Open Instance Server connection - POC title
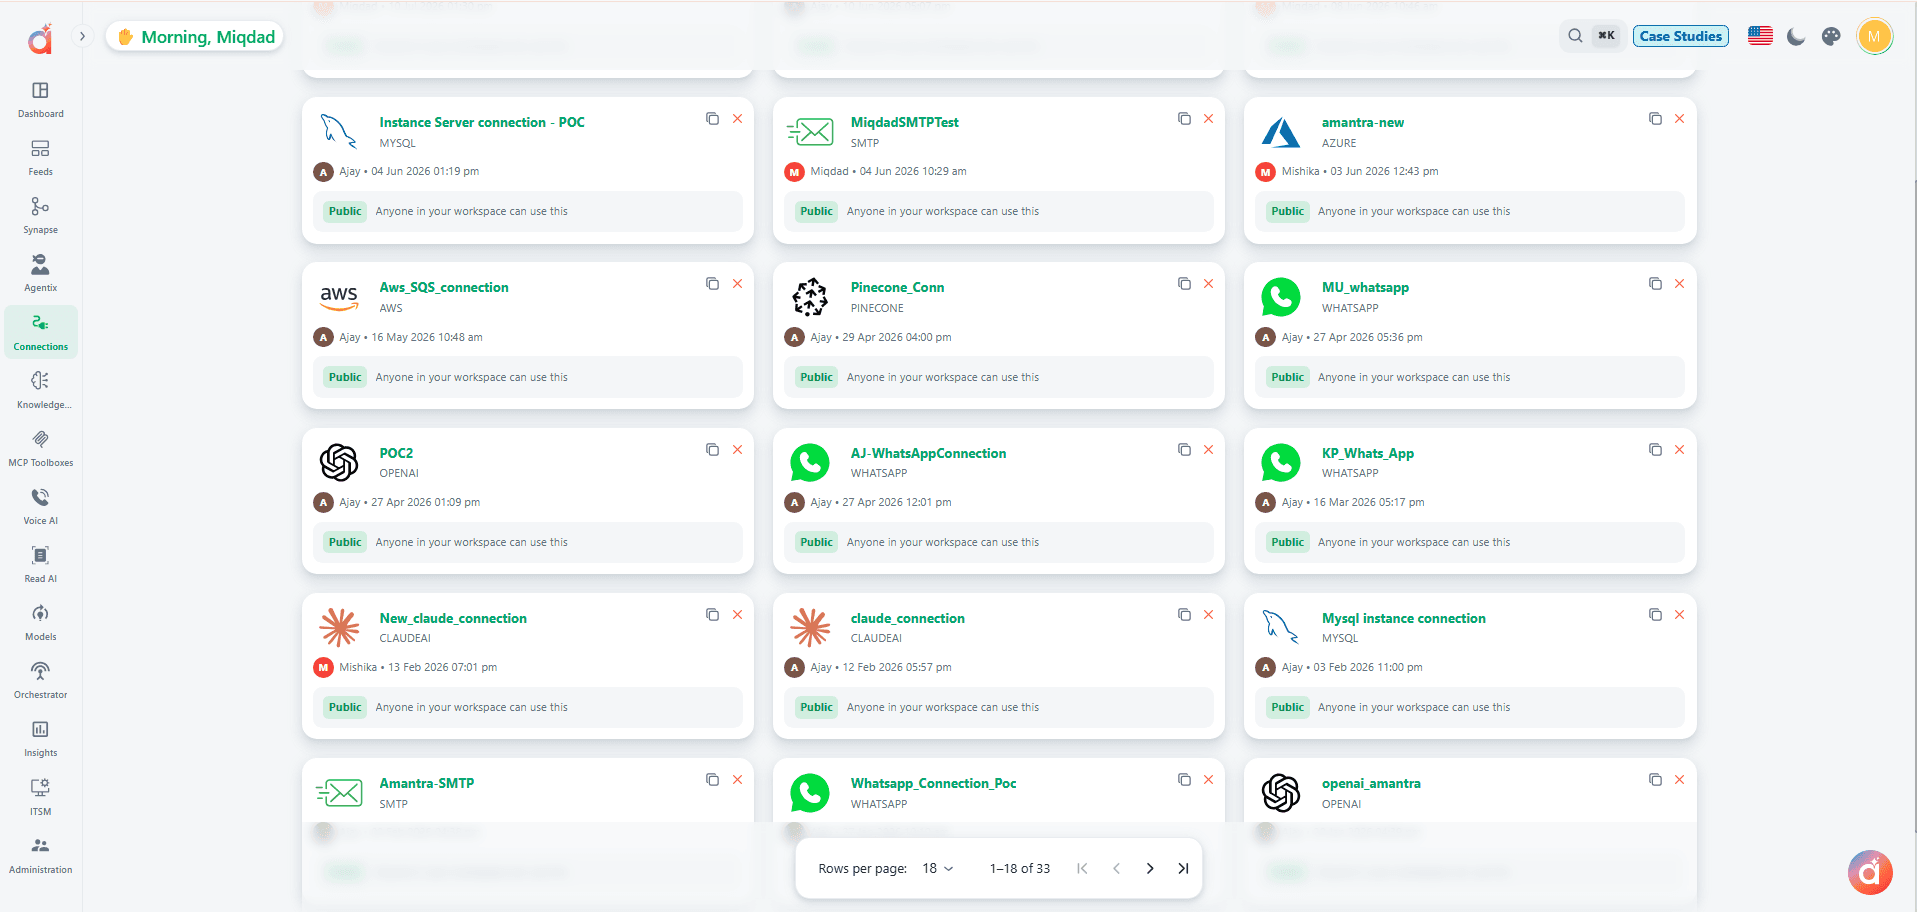This screenshot has height=912, width=1917. (482, 122)
